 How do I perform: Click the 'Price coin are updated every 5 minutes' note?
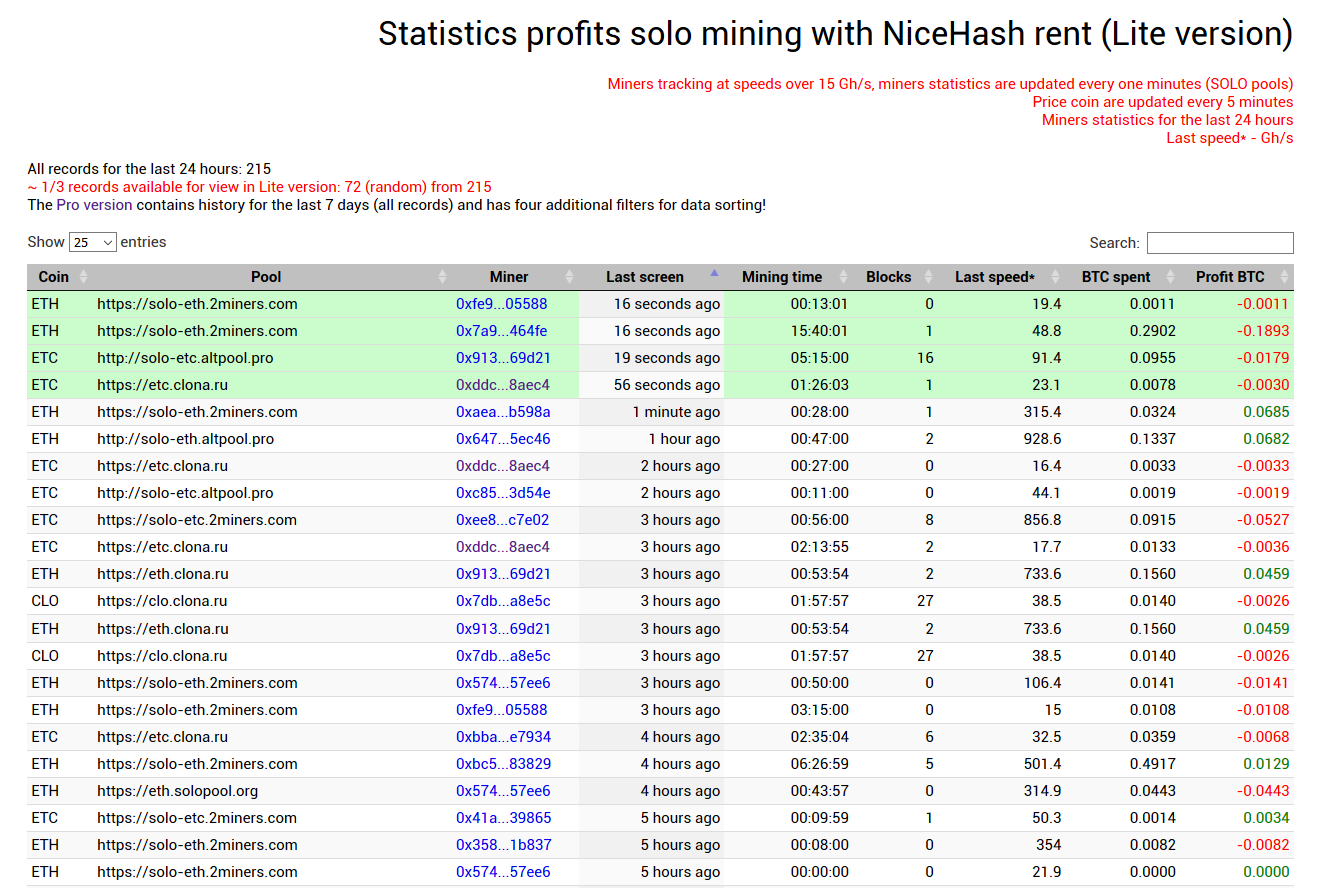[x=1163, y=102]
